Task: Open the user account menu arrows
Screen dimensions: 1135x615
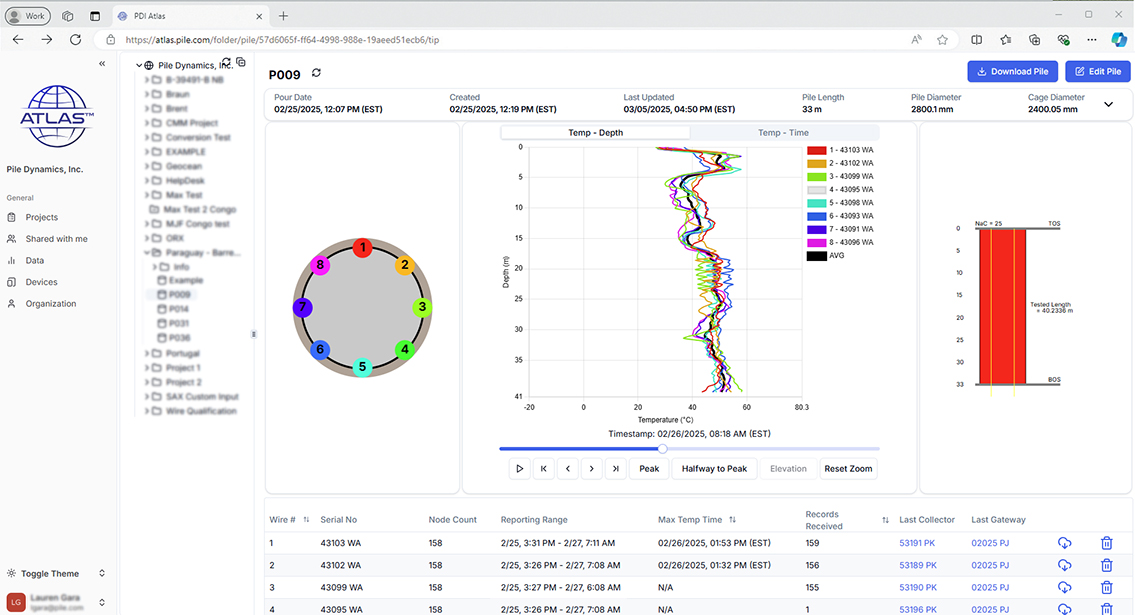Action: [102, 602]
